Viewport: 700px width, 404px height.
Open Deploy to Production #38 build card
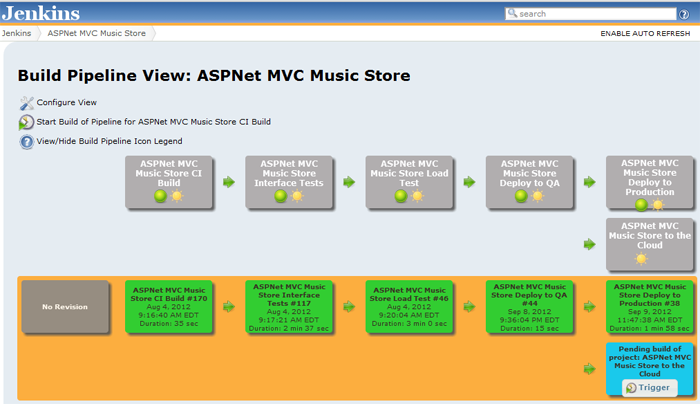tap(650, 307)
